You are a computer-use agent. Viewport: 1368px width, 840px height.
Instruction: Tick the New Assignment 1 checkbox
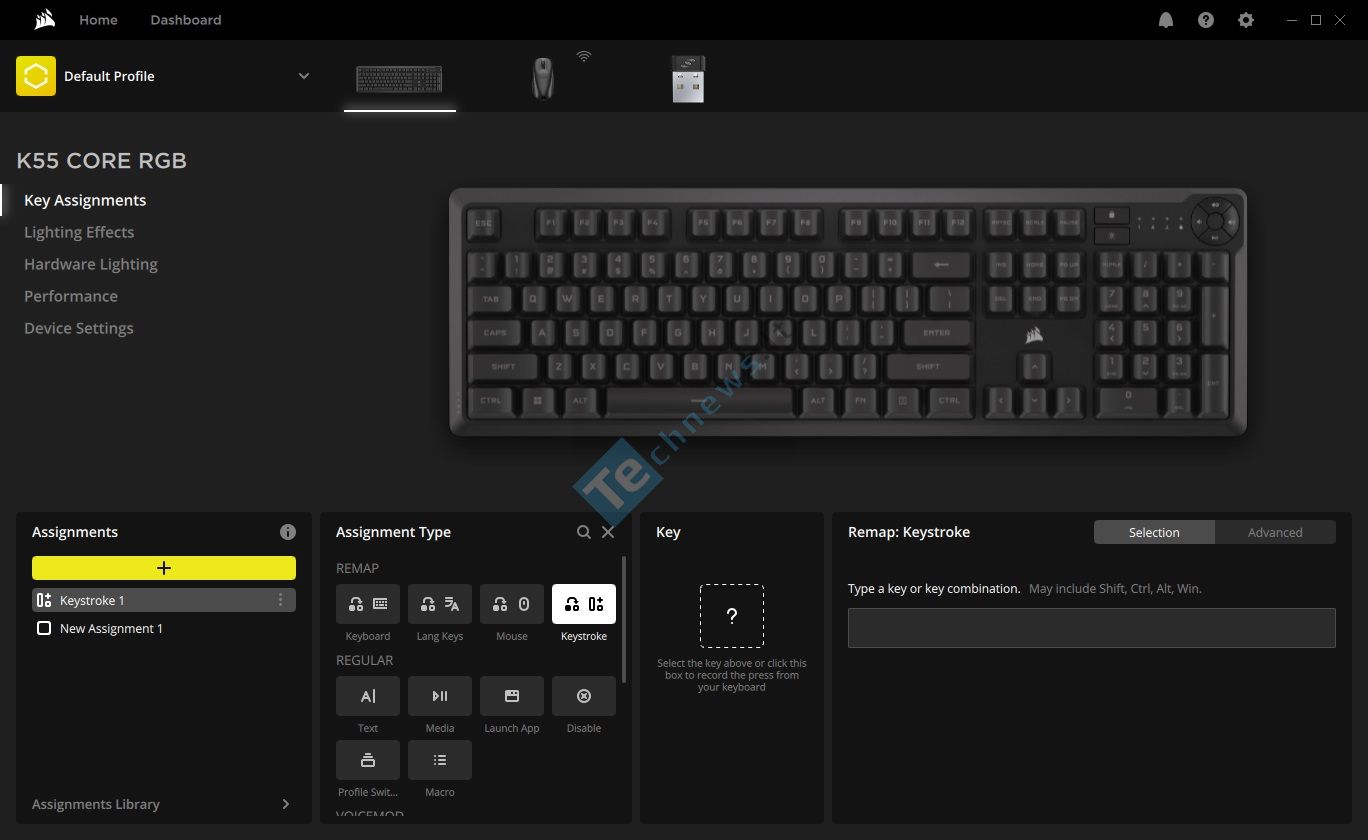point(43,628)
